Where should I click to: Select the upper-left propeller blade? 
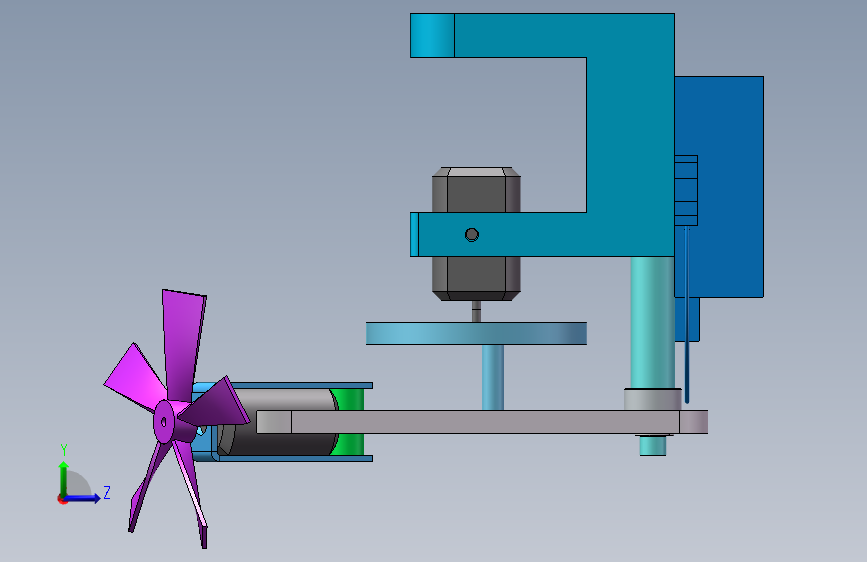[x=135, y=376]
